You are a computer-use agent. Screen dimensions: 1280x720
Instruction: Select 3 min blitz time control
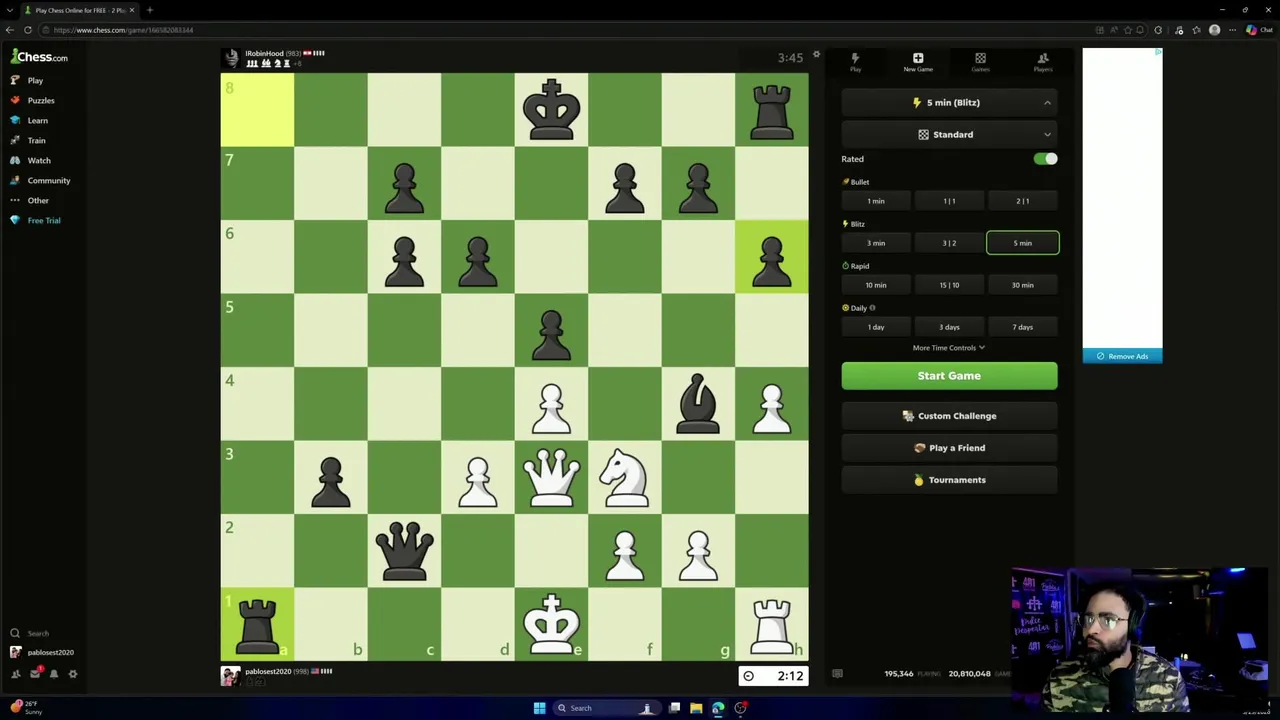876,243
